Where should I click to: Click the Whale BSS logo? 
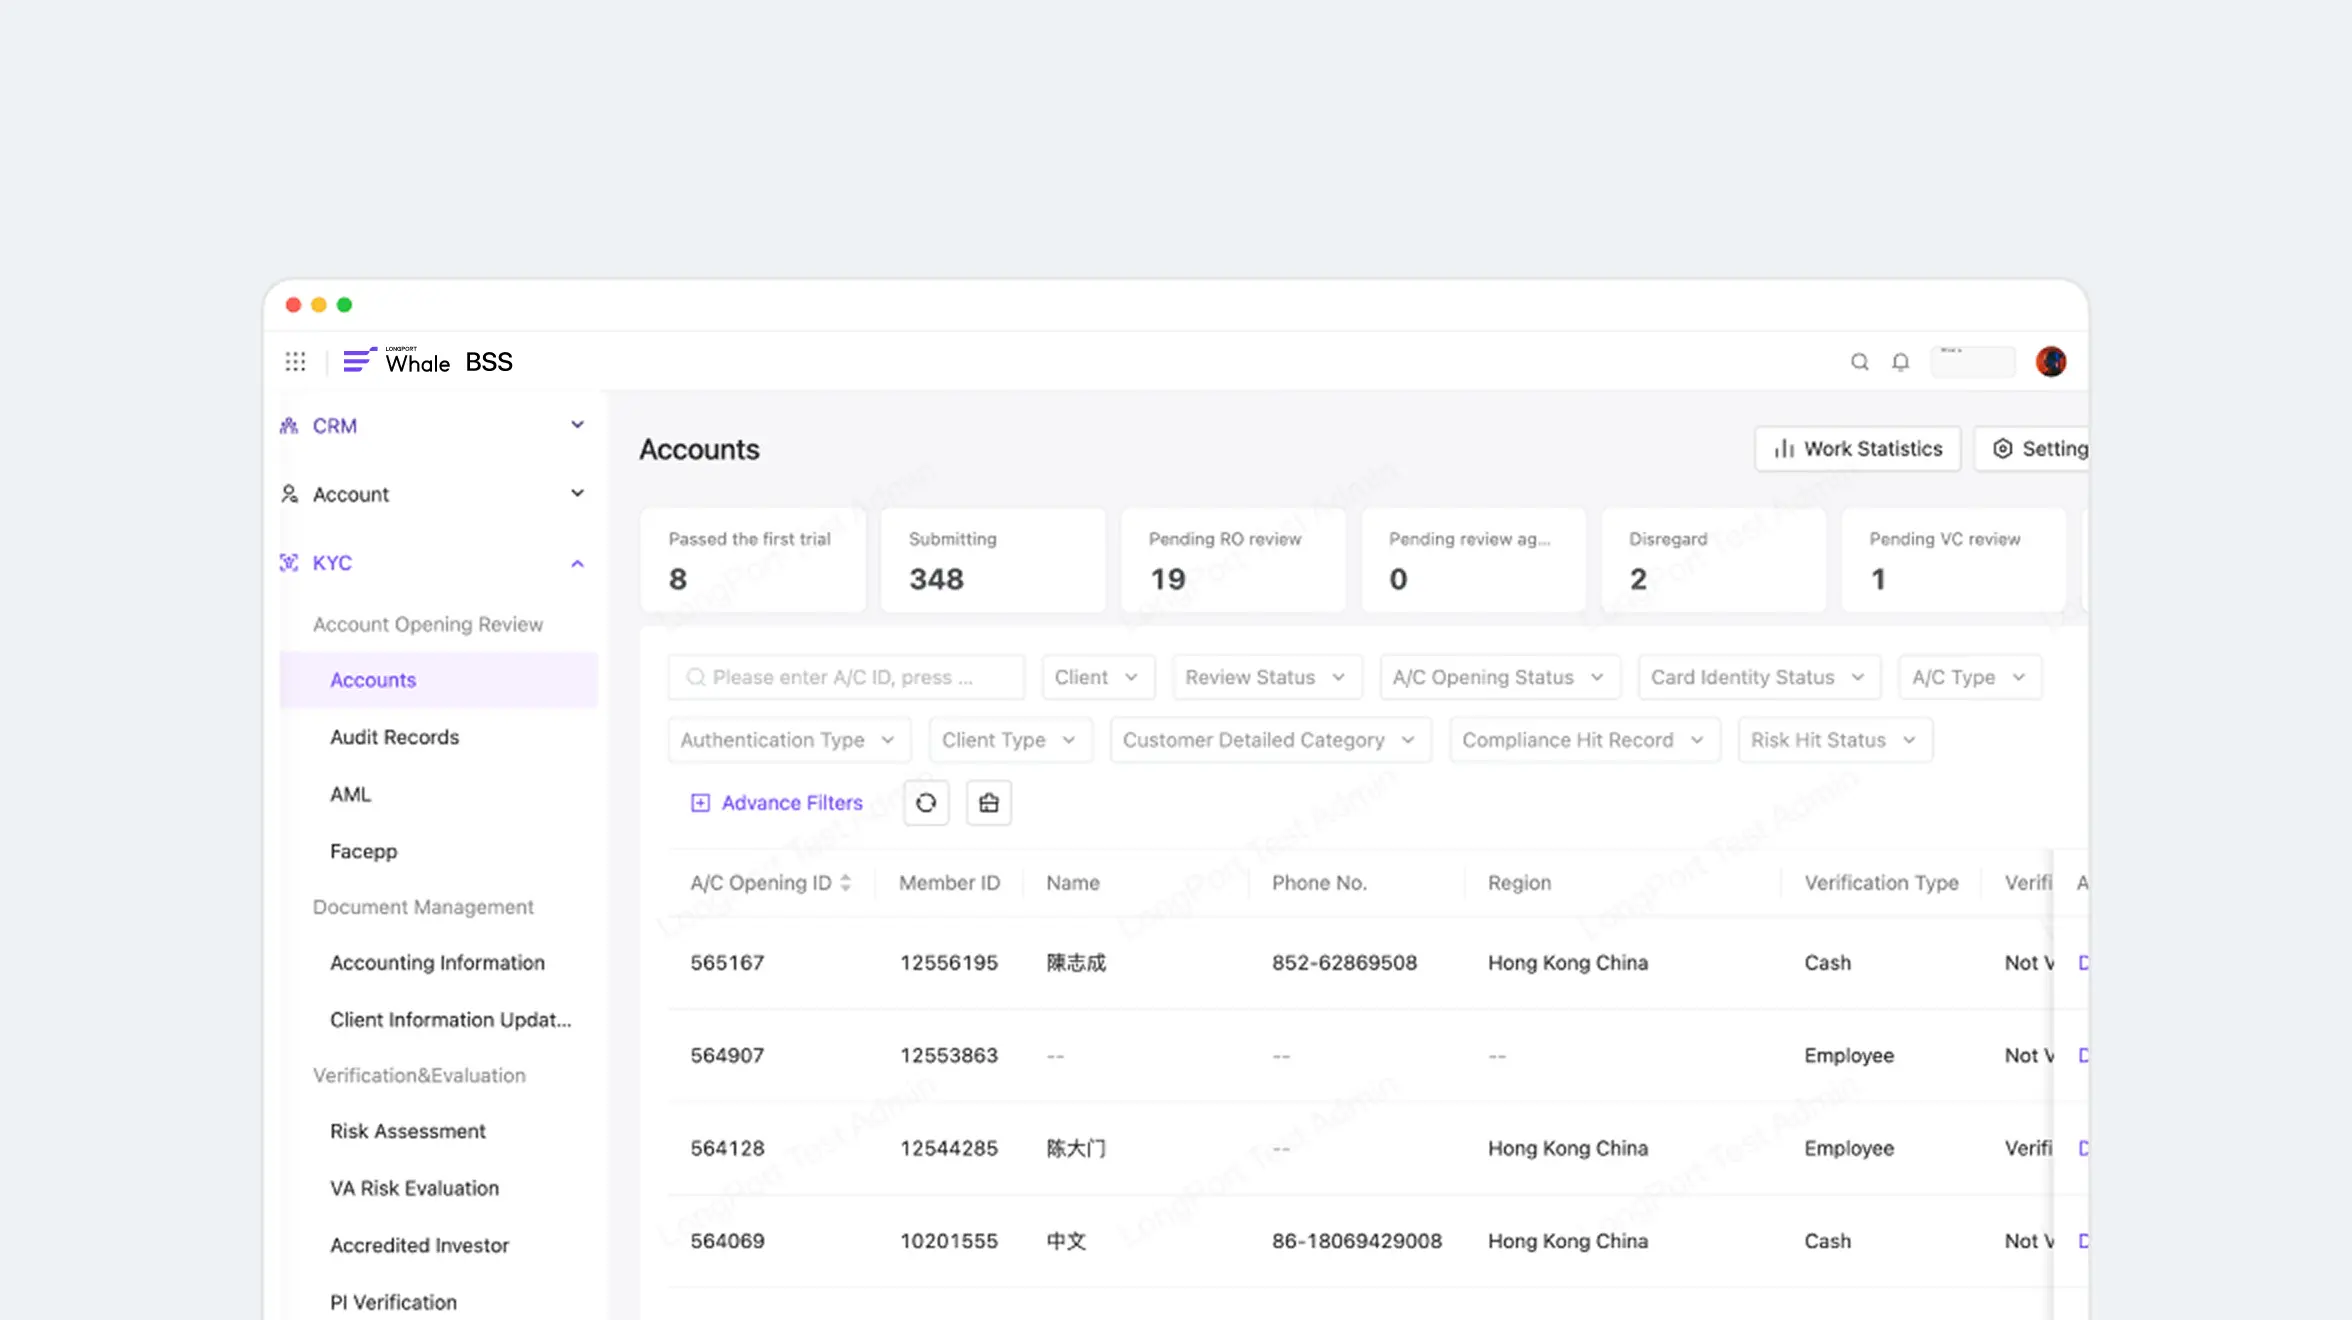coord(428,361)
